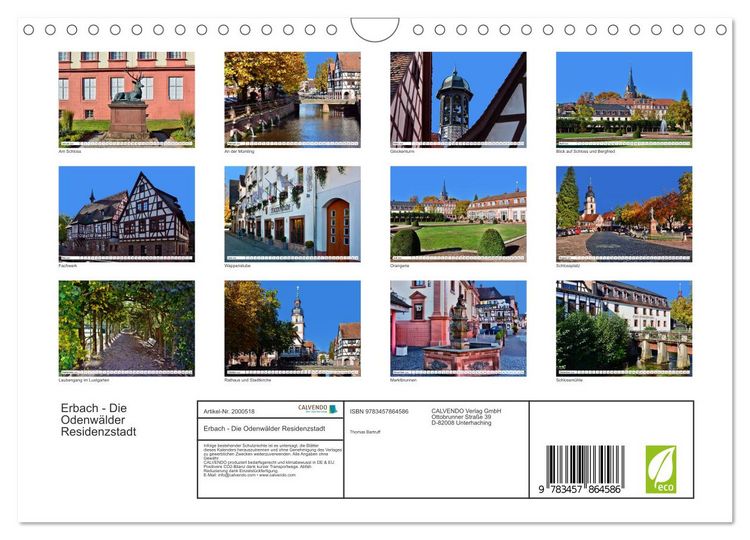Click the large title 'Erbach - Die Odenwälder Residenzstadt'
This screenshot has height=540, width=750.
click(99, 420)
